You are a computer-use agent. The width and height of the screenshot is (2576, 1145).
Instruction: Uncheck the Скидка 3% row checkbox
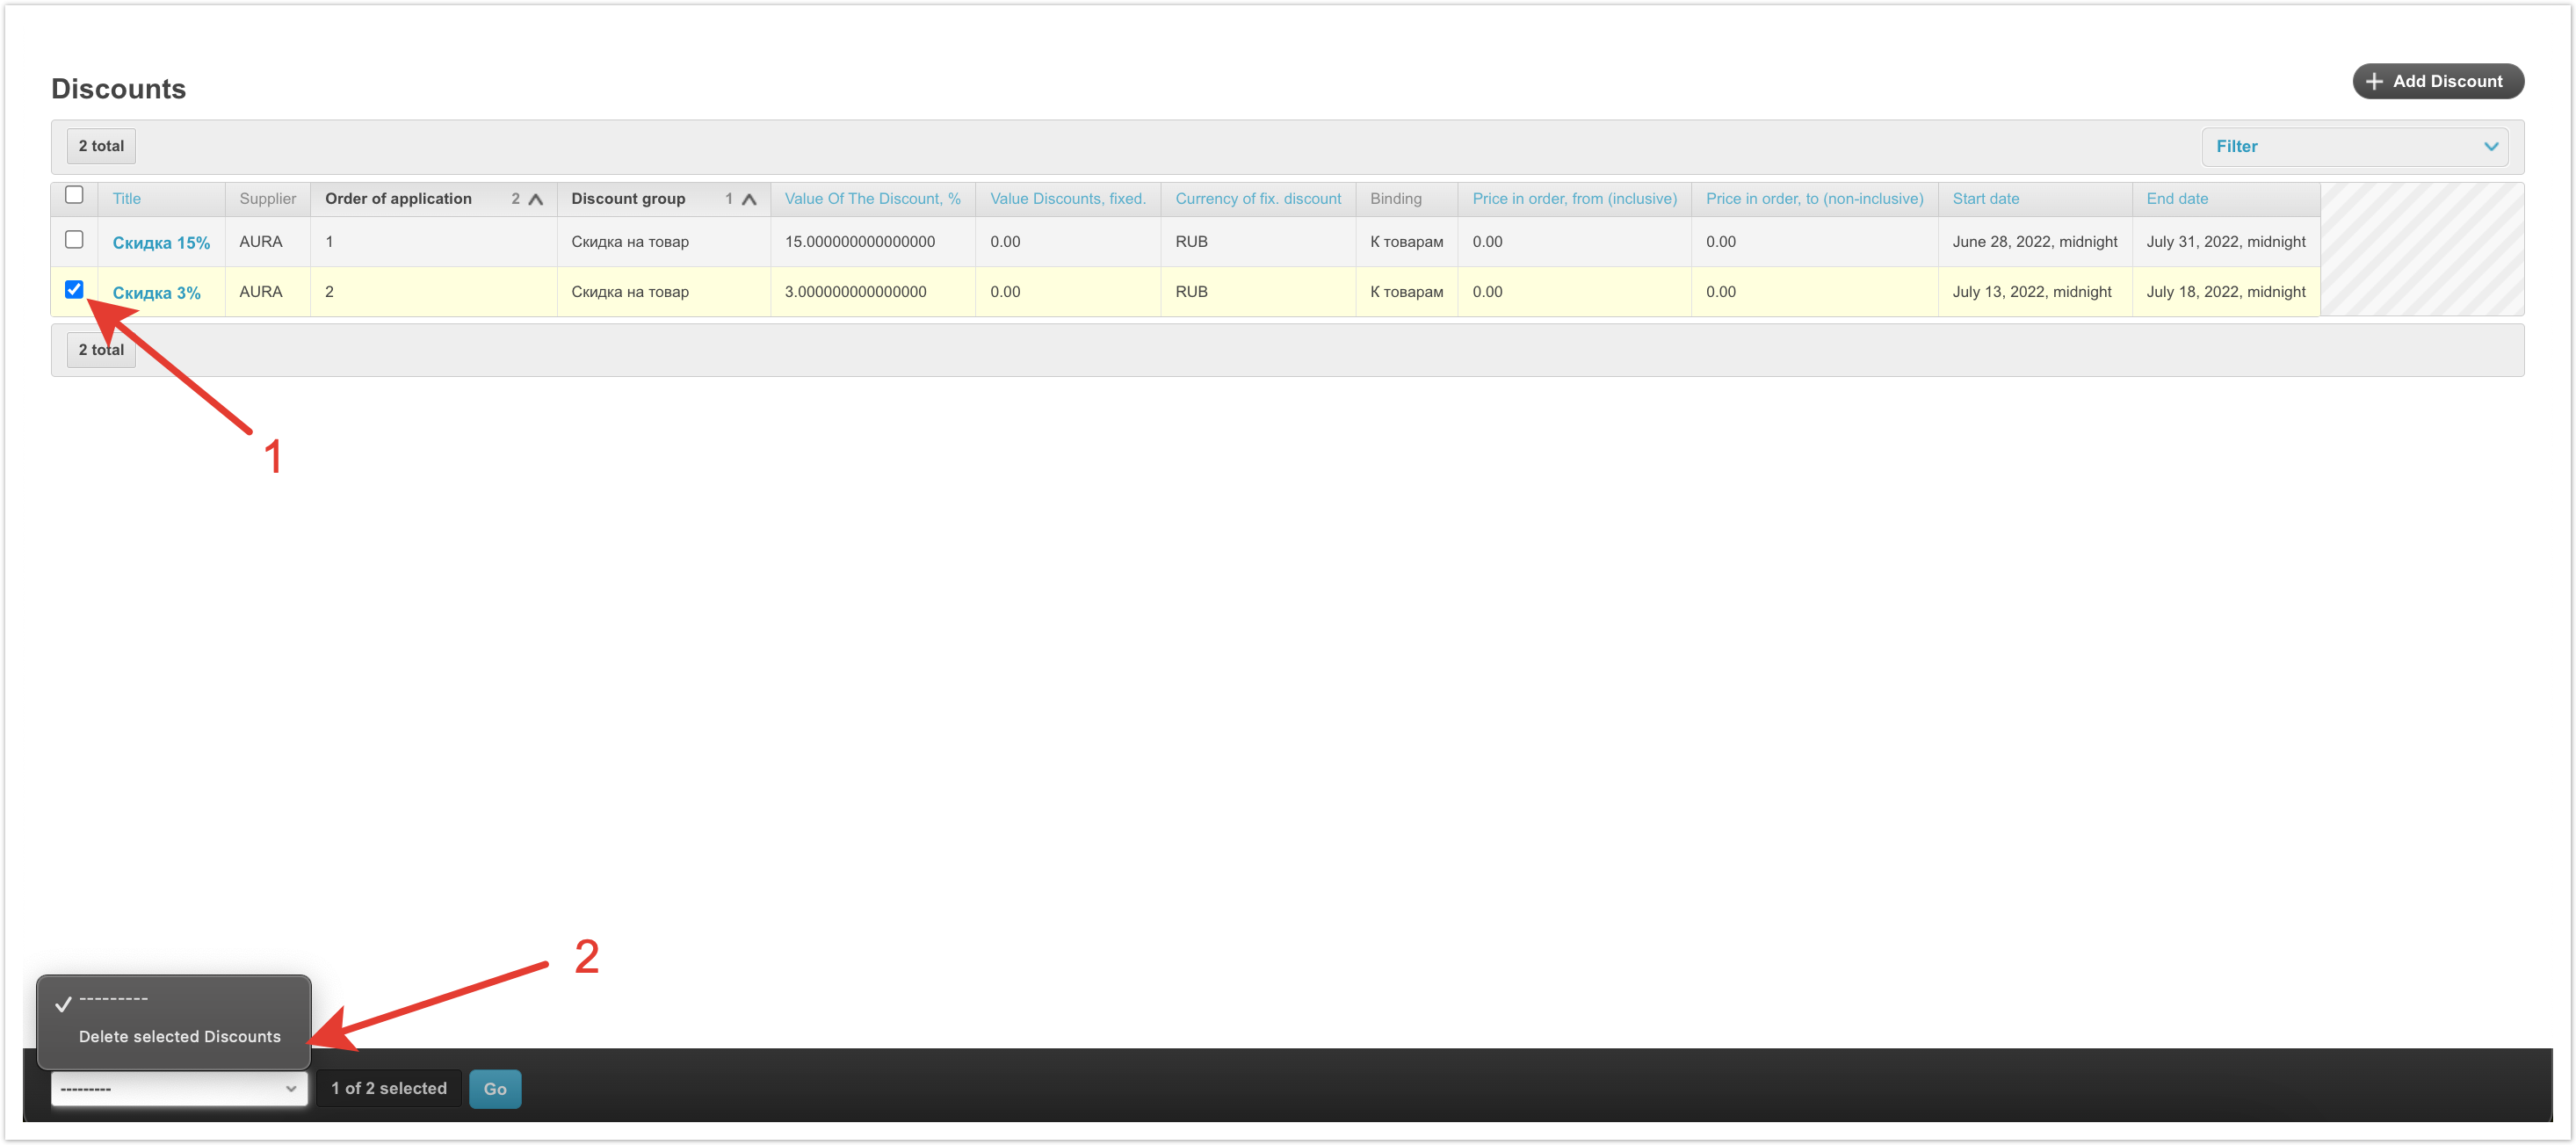tap(74, 290)
